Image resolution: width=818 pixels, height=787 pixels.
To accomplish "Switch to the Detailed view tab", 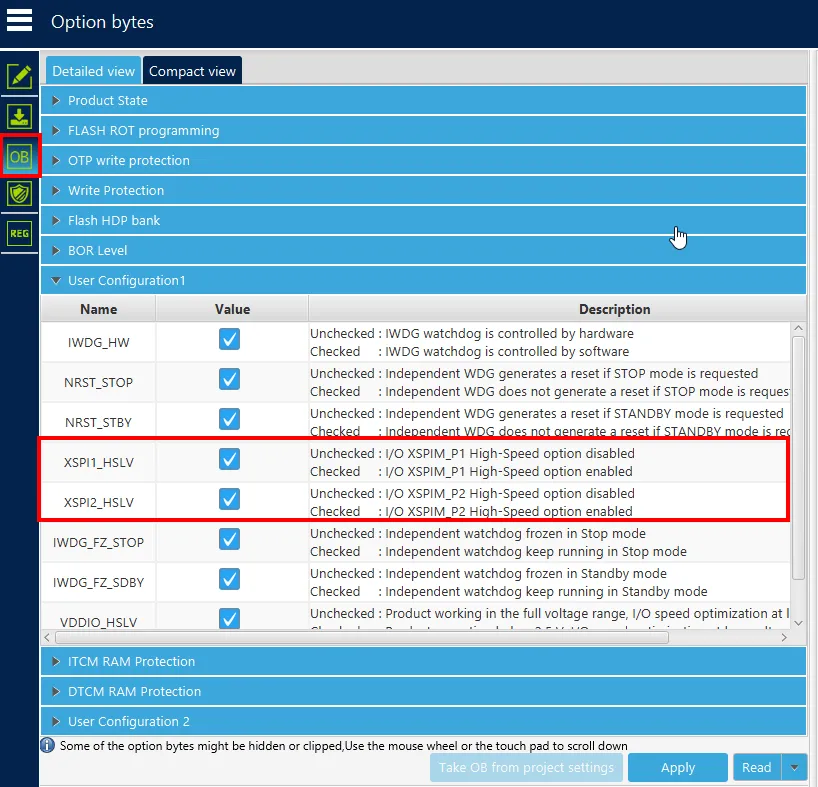I will [93, 70].
